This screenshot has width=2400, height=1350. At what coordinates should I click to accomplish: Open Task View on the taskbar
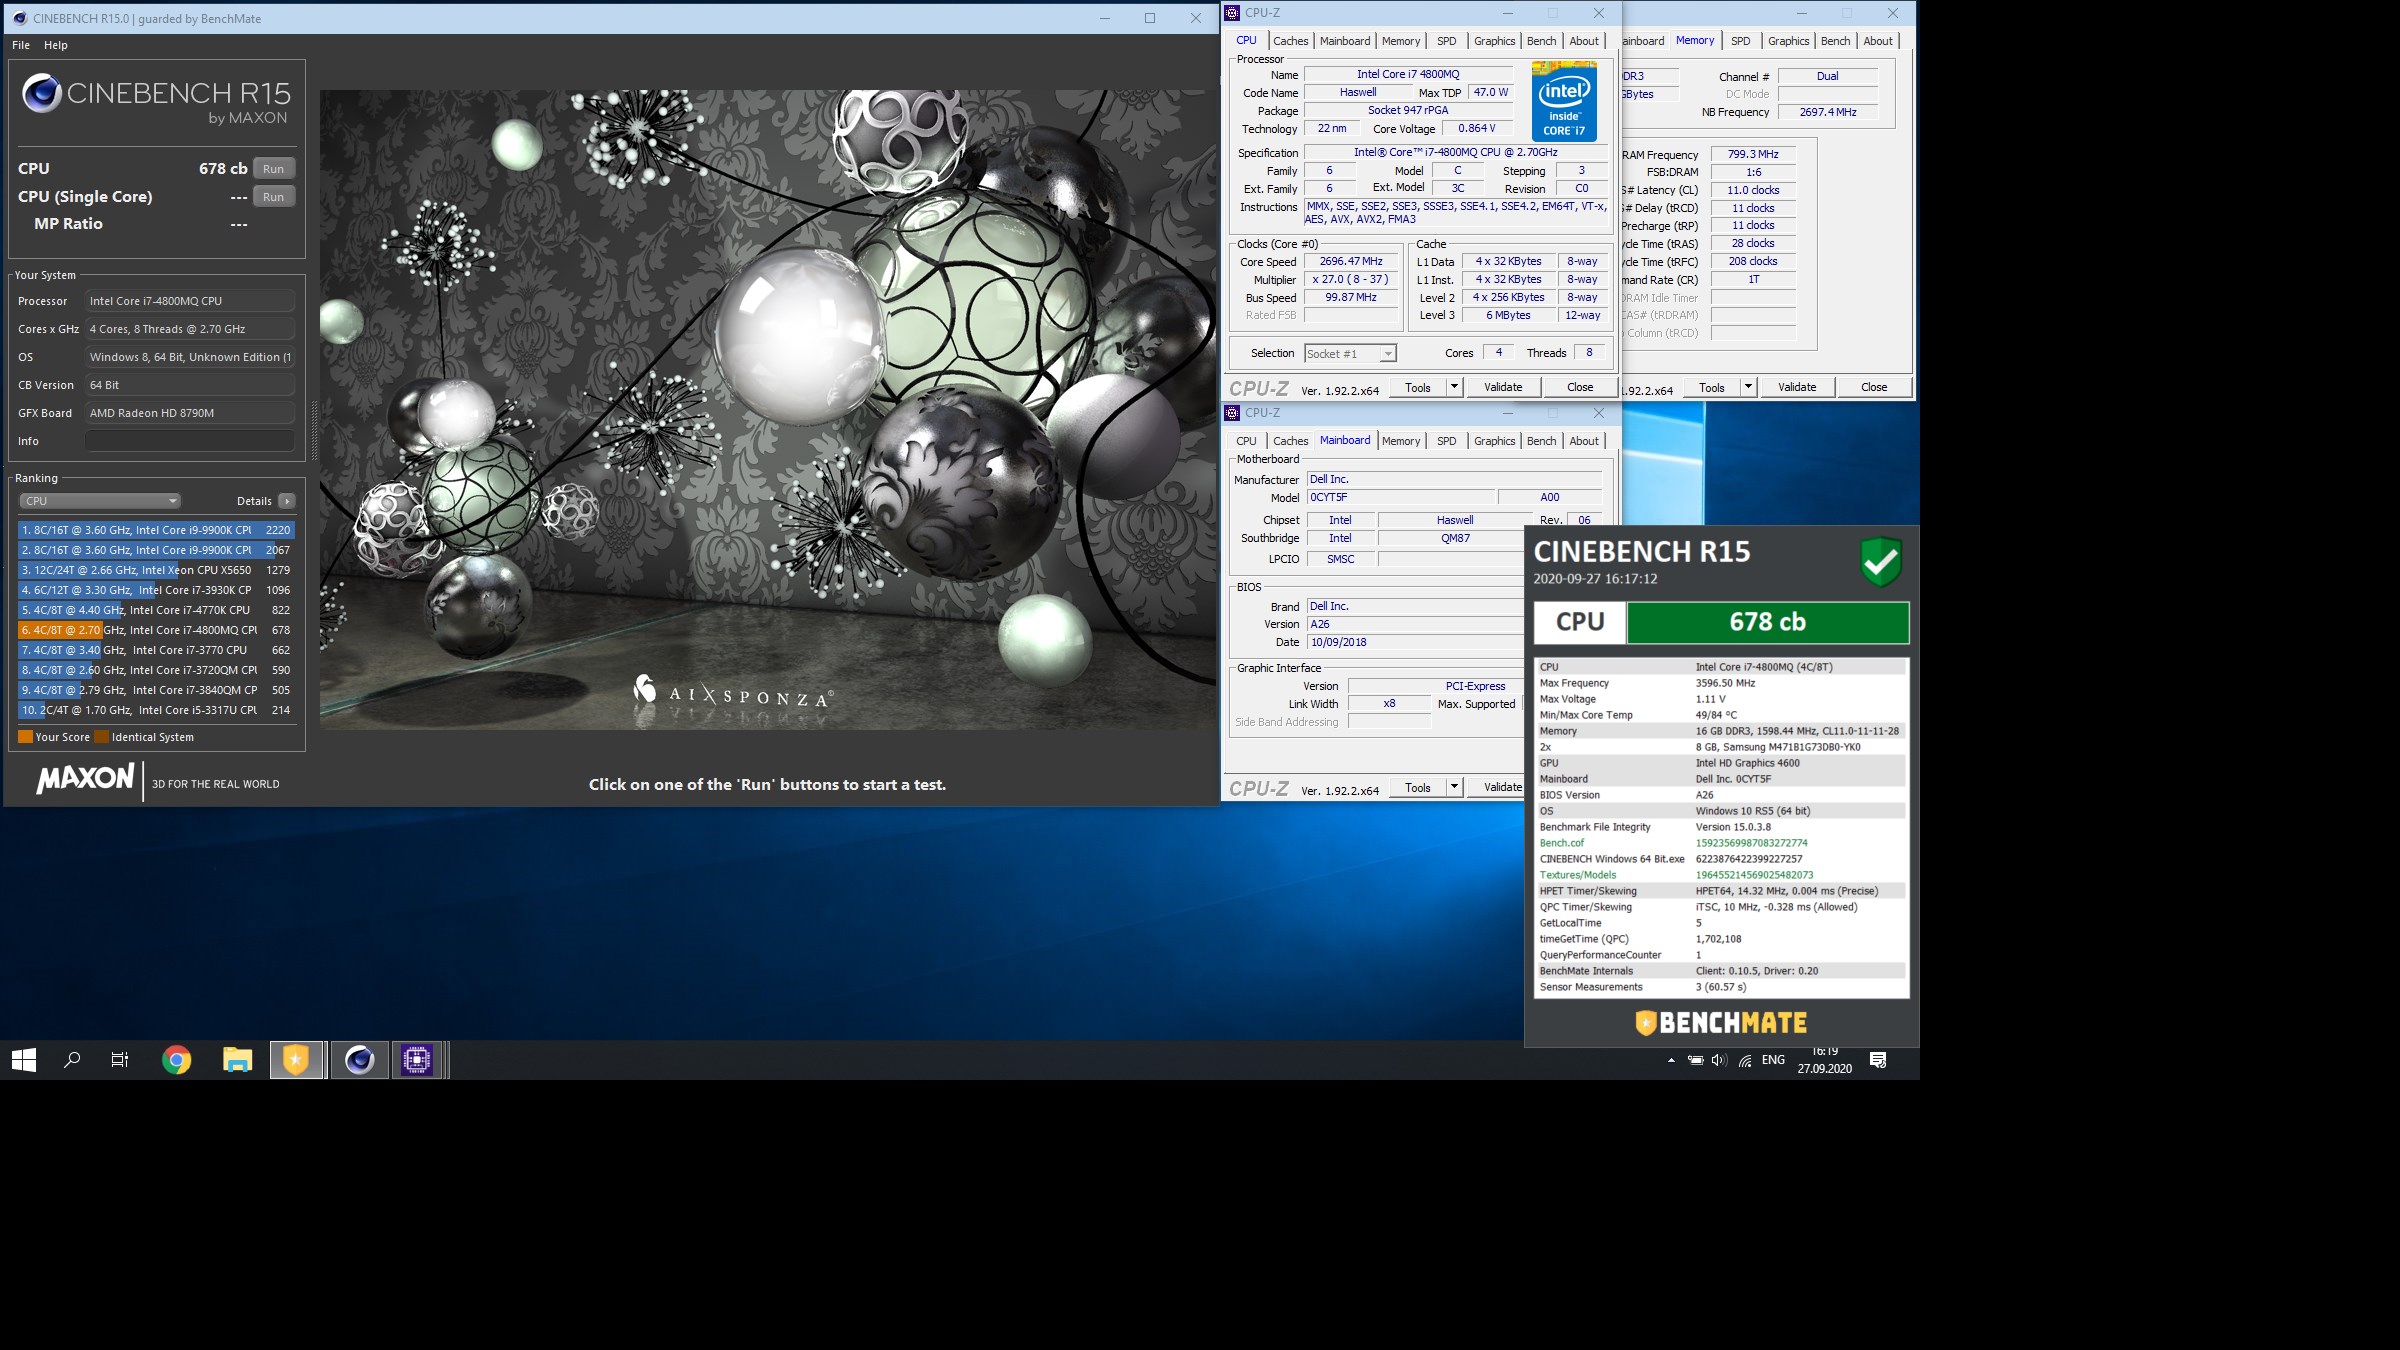pos(120,1060)
